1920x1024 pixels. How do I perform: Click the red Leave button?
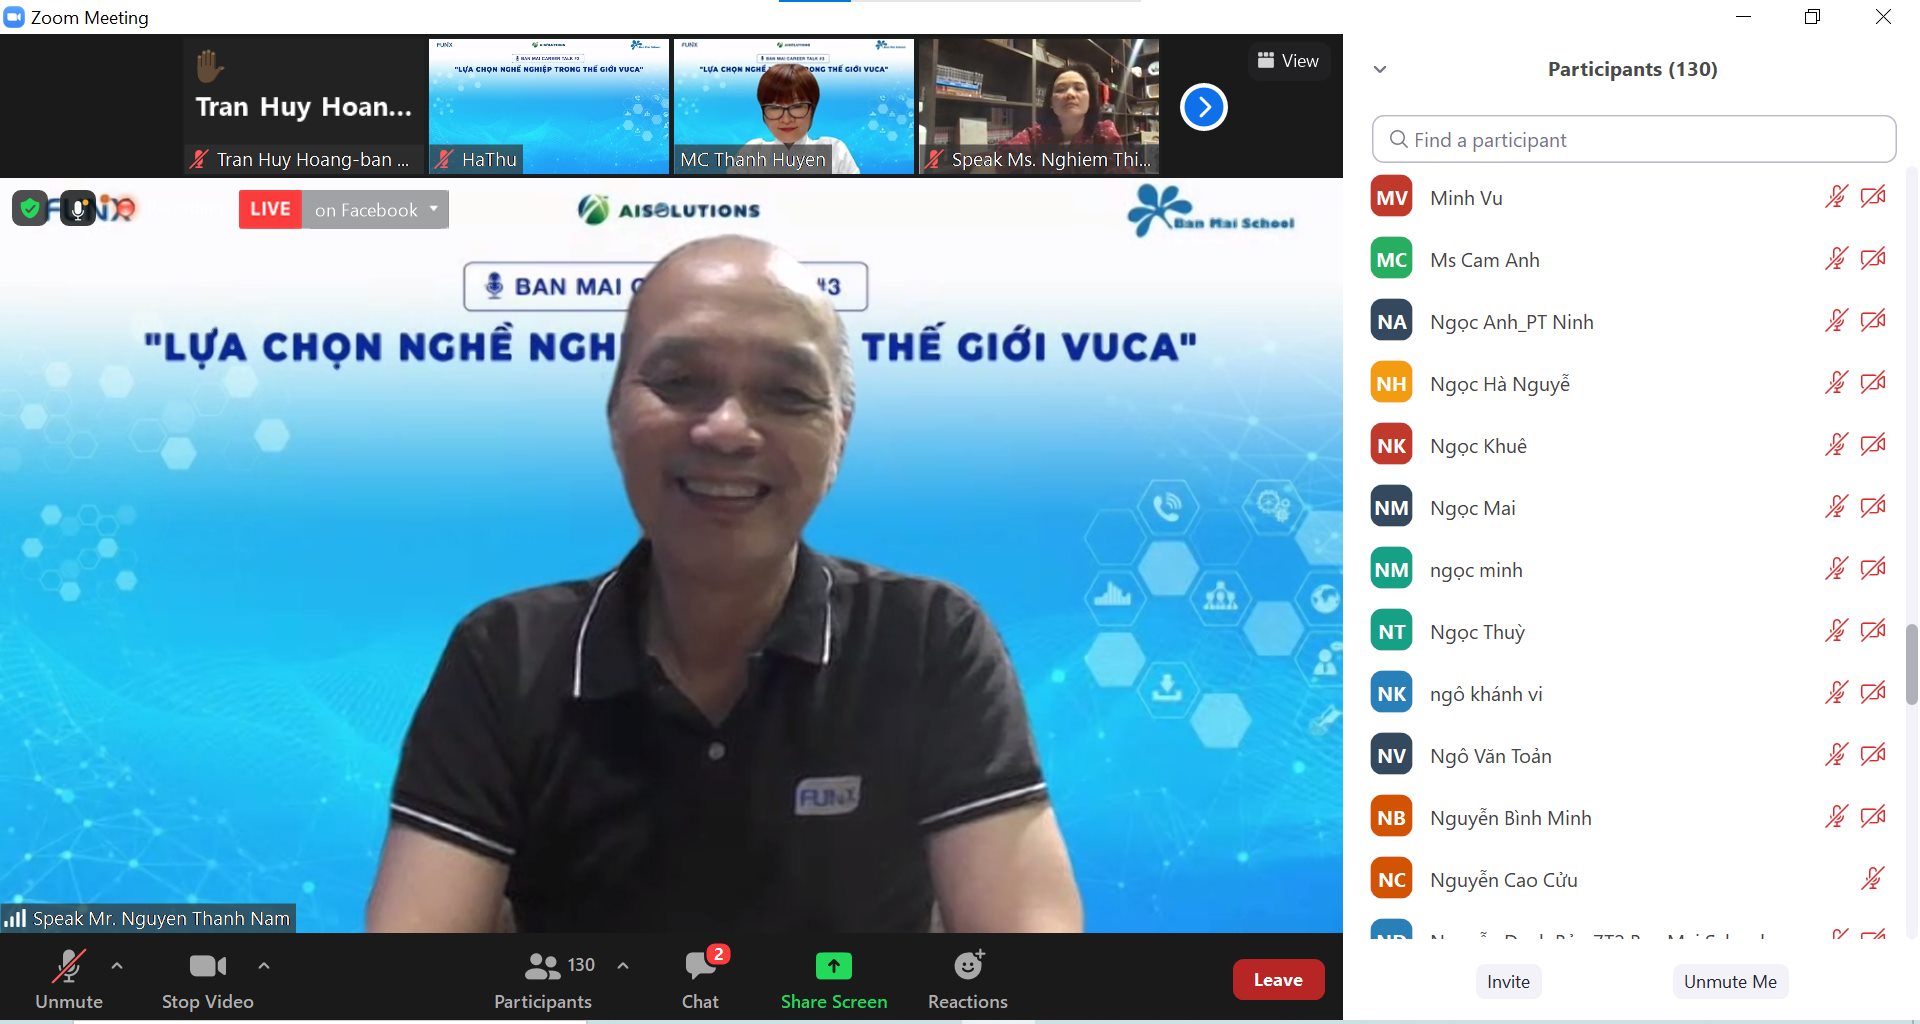click(x=1278, y=980)
